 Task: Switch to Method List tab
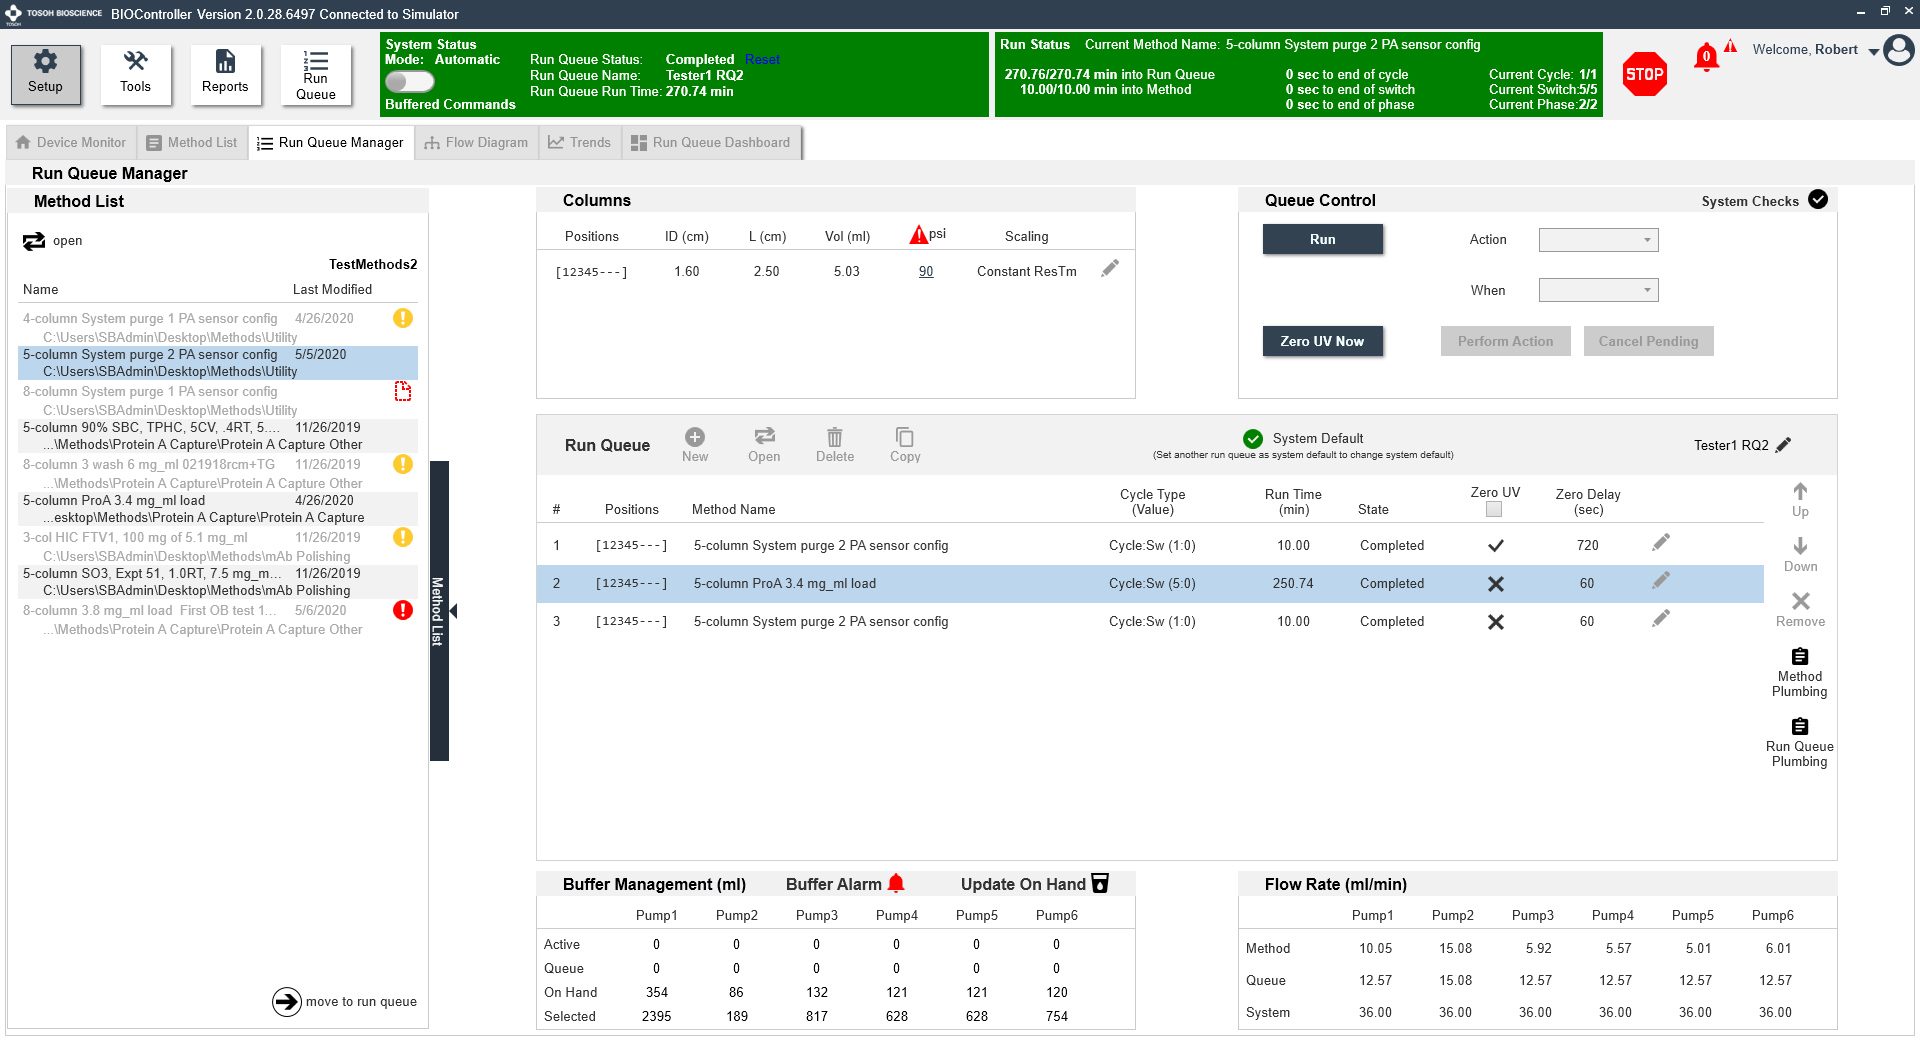[192, 143]
